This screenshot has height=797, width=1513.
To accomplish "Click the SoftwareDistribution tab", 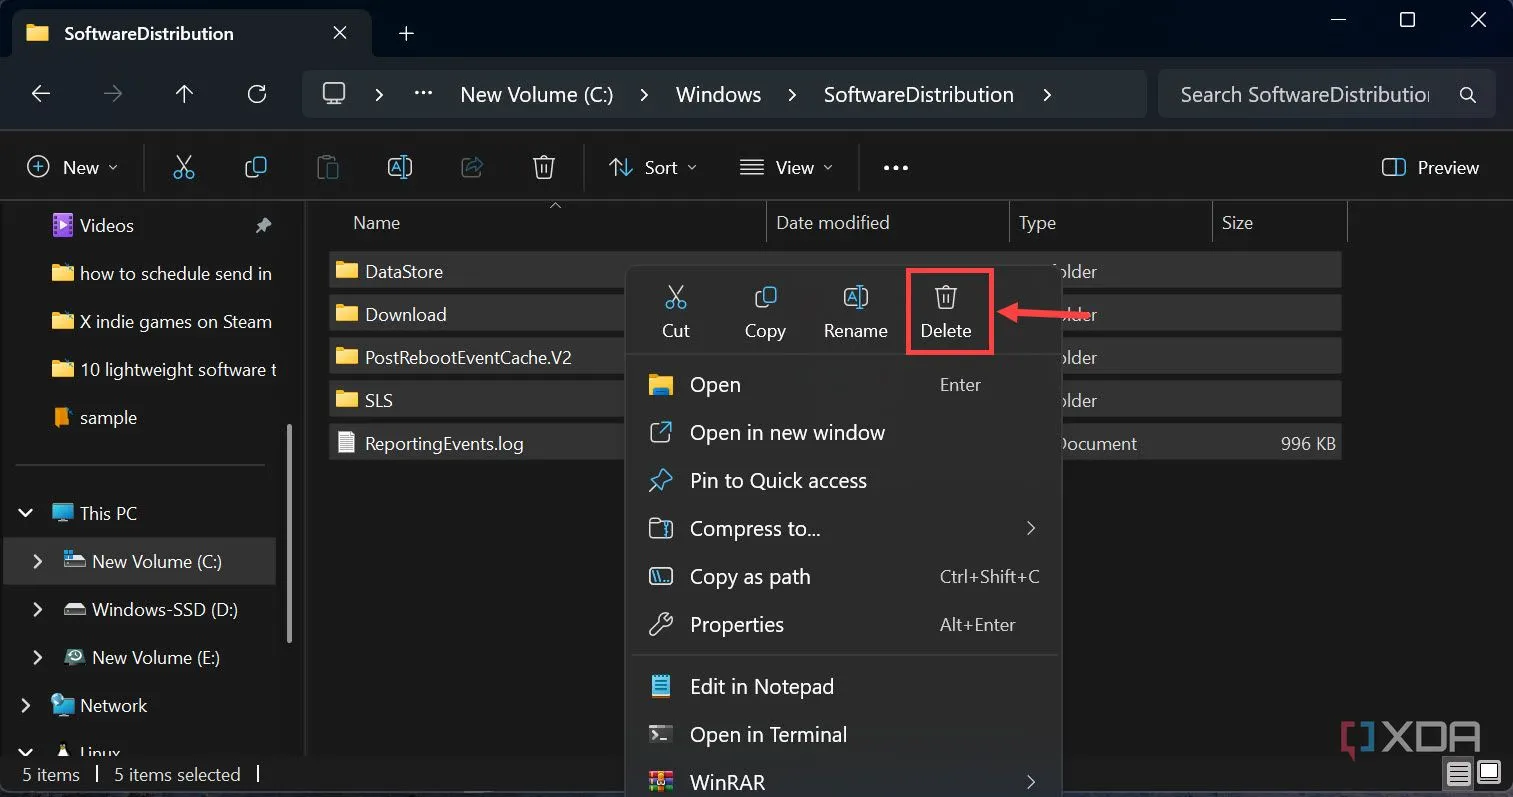I will pyautogui.click(x=148, y=32).
